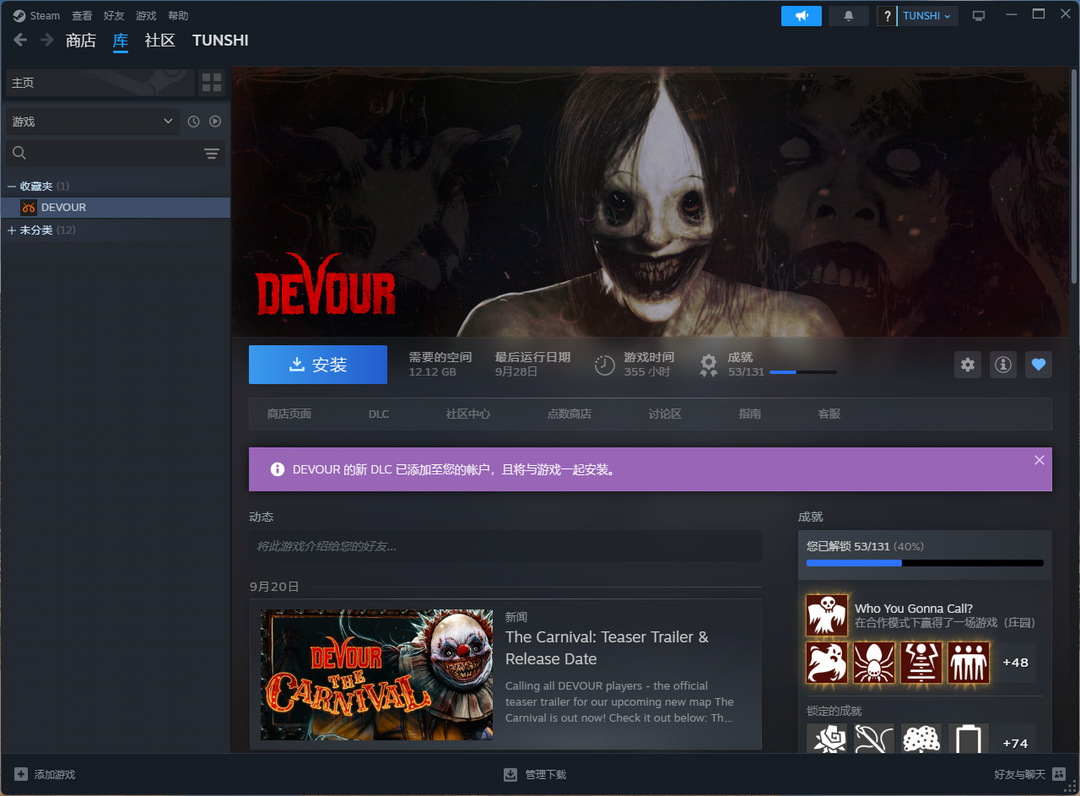Open the 游戏 library filter dropdown
1080x796 pixels.
pos(93,121)
